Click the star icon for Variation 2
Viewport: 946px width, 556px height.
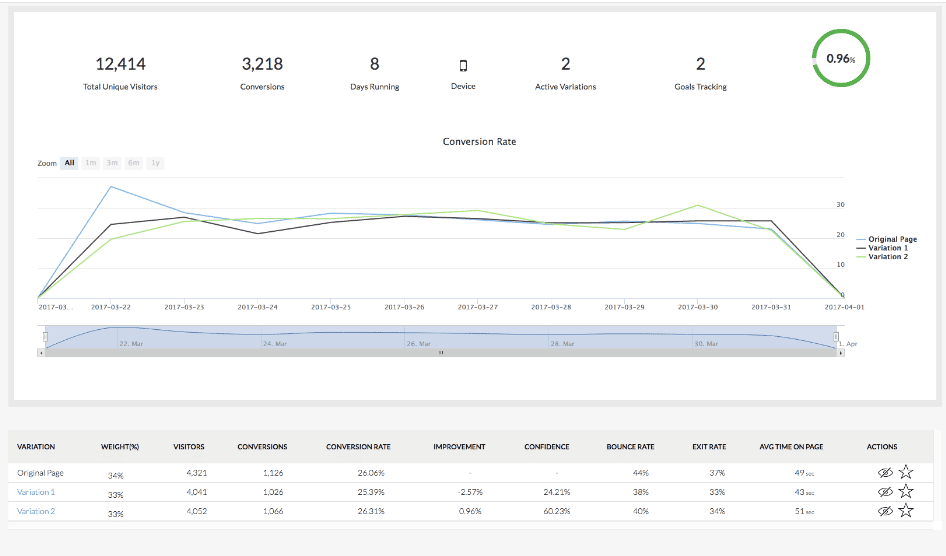click(906, 510)
